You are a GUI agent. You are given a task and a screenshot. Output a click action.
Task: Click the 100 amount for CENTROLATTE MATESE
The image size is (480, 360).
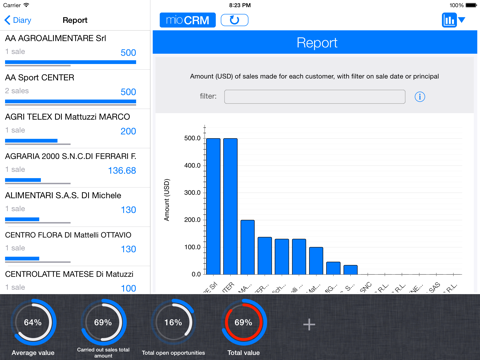click(x=128, y=288)
